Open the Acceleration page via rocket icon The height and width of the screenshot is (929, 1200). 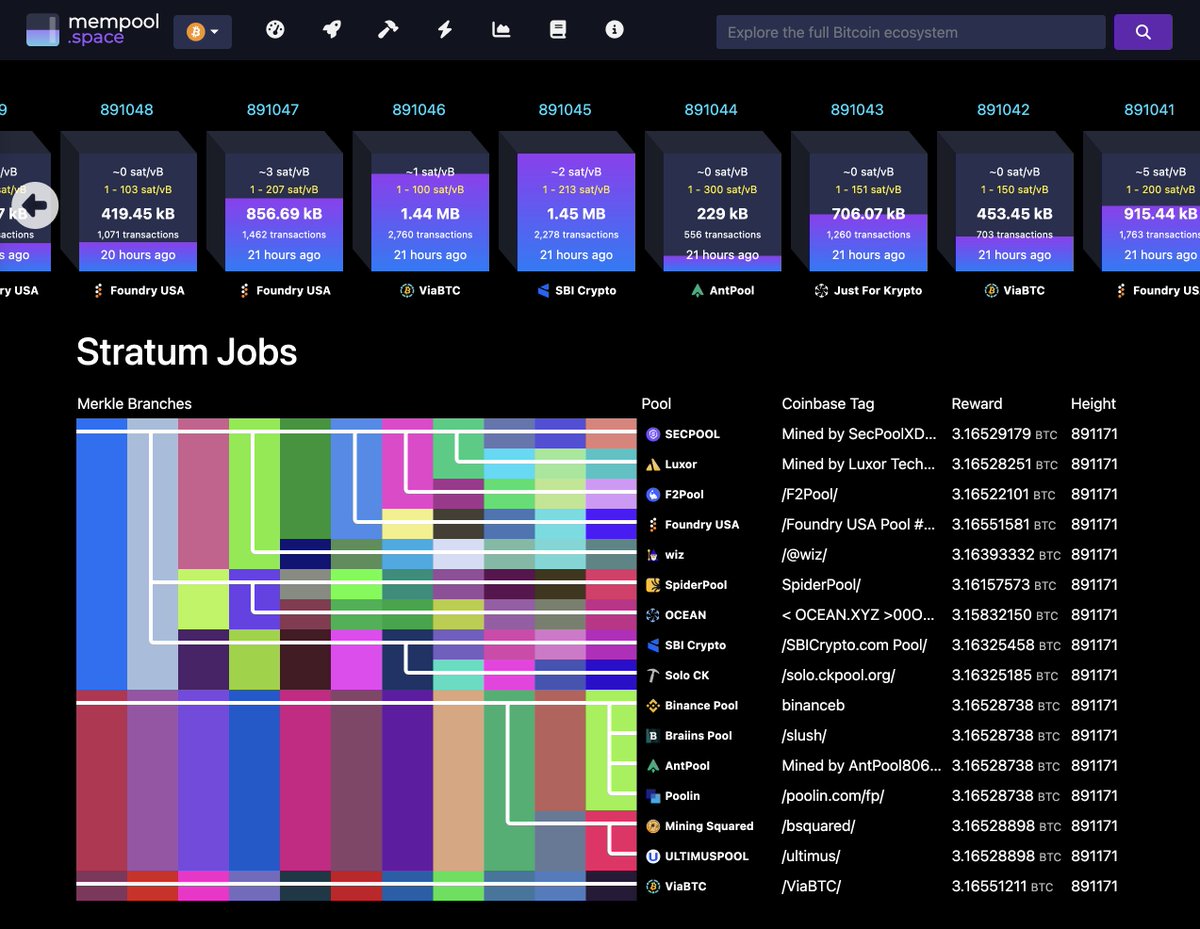click(332, 30)
